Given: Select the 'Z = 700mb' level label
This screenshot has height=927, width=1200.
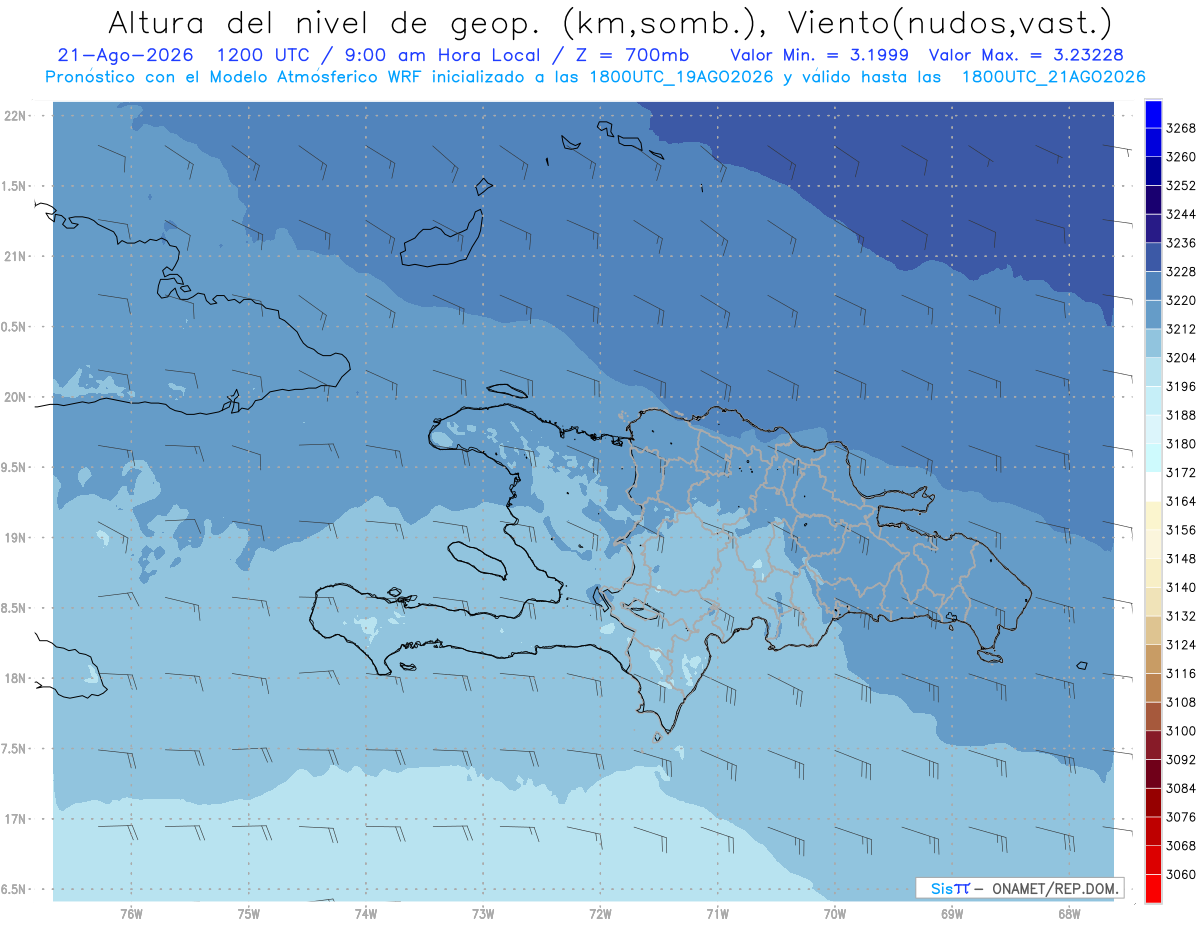Looking at the screenshot, I should tap(632, 54).
